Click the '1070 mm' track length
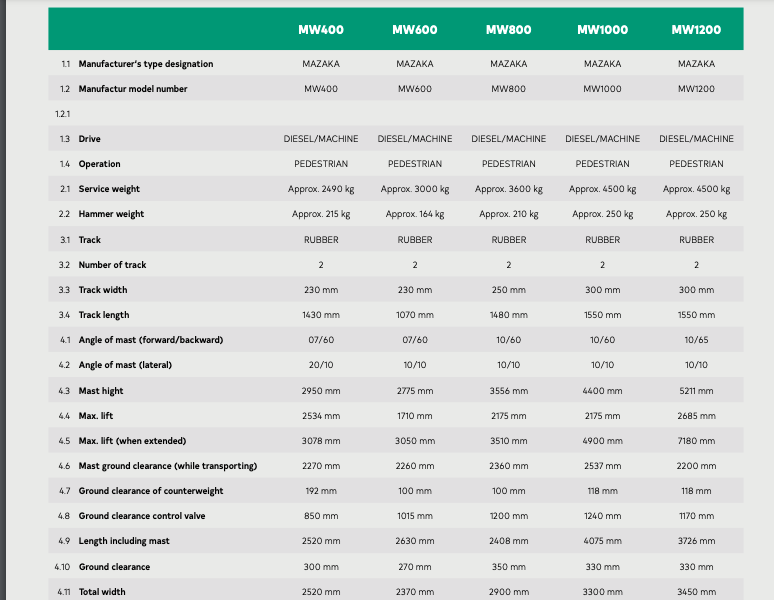The height and width of the screenshot is (600, 774). [x=415, y=315]
